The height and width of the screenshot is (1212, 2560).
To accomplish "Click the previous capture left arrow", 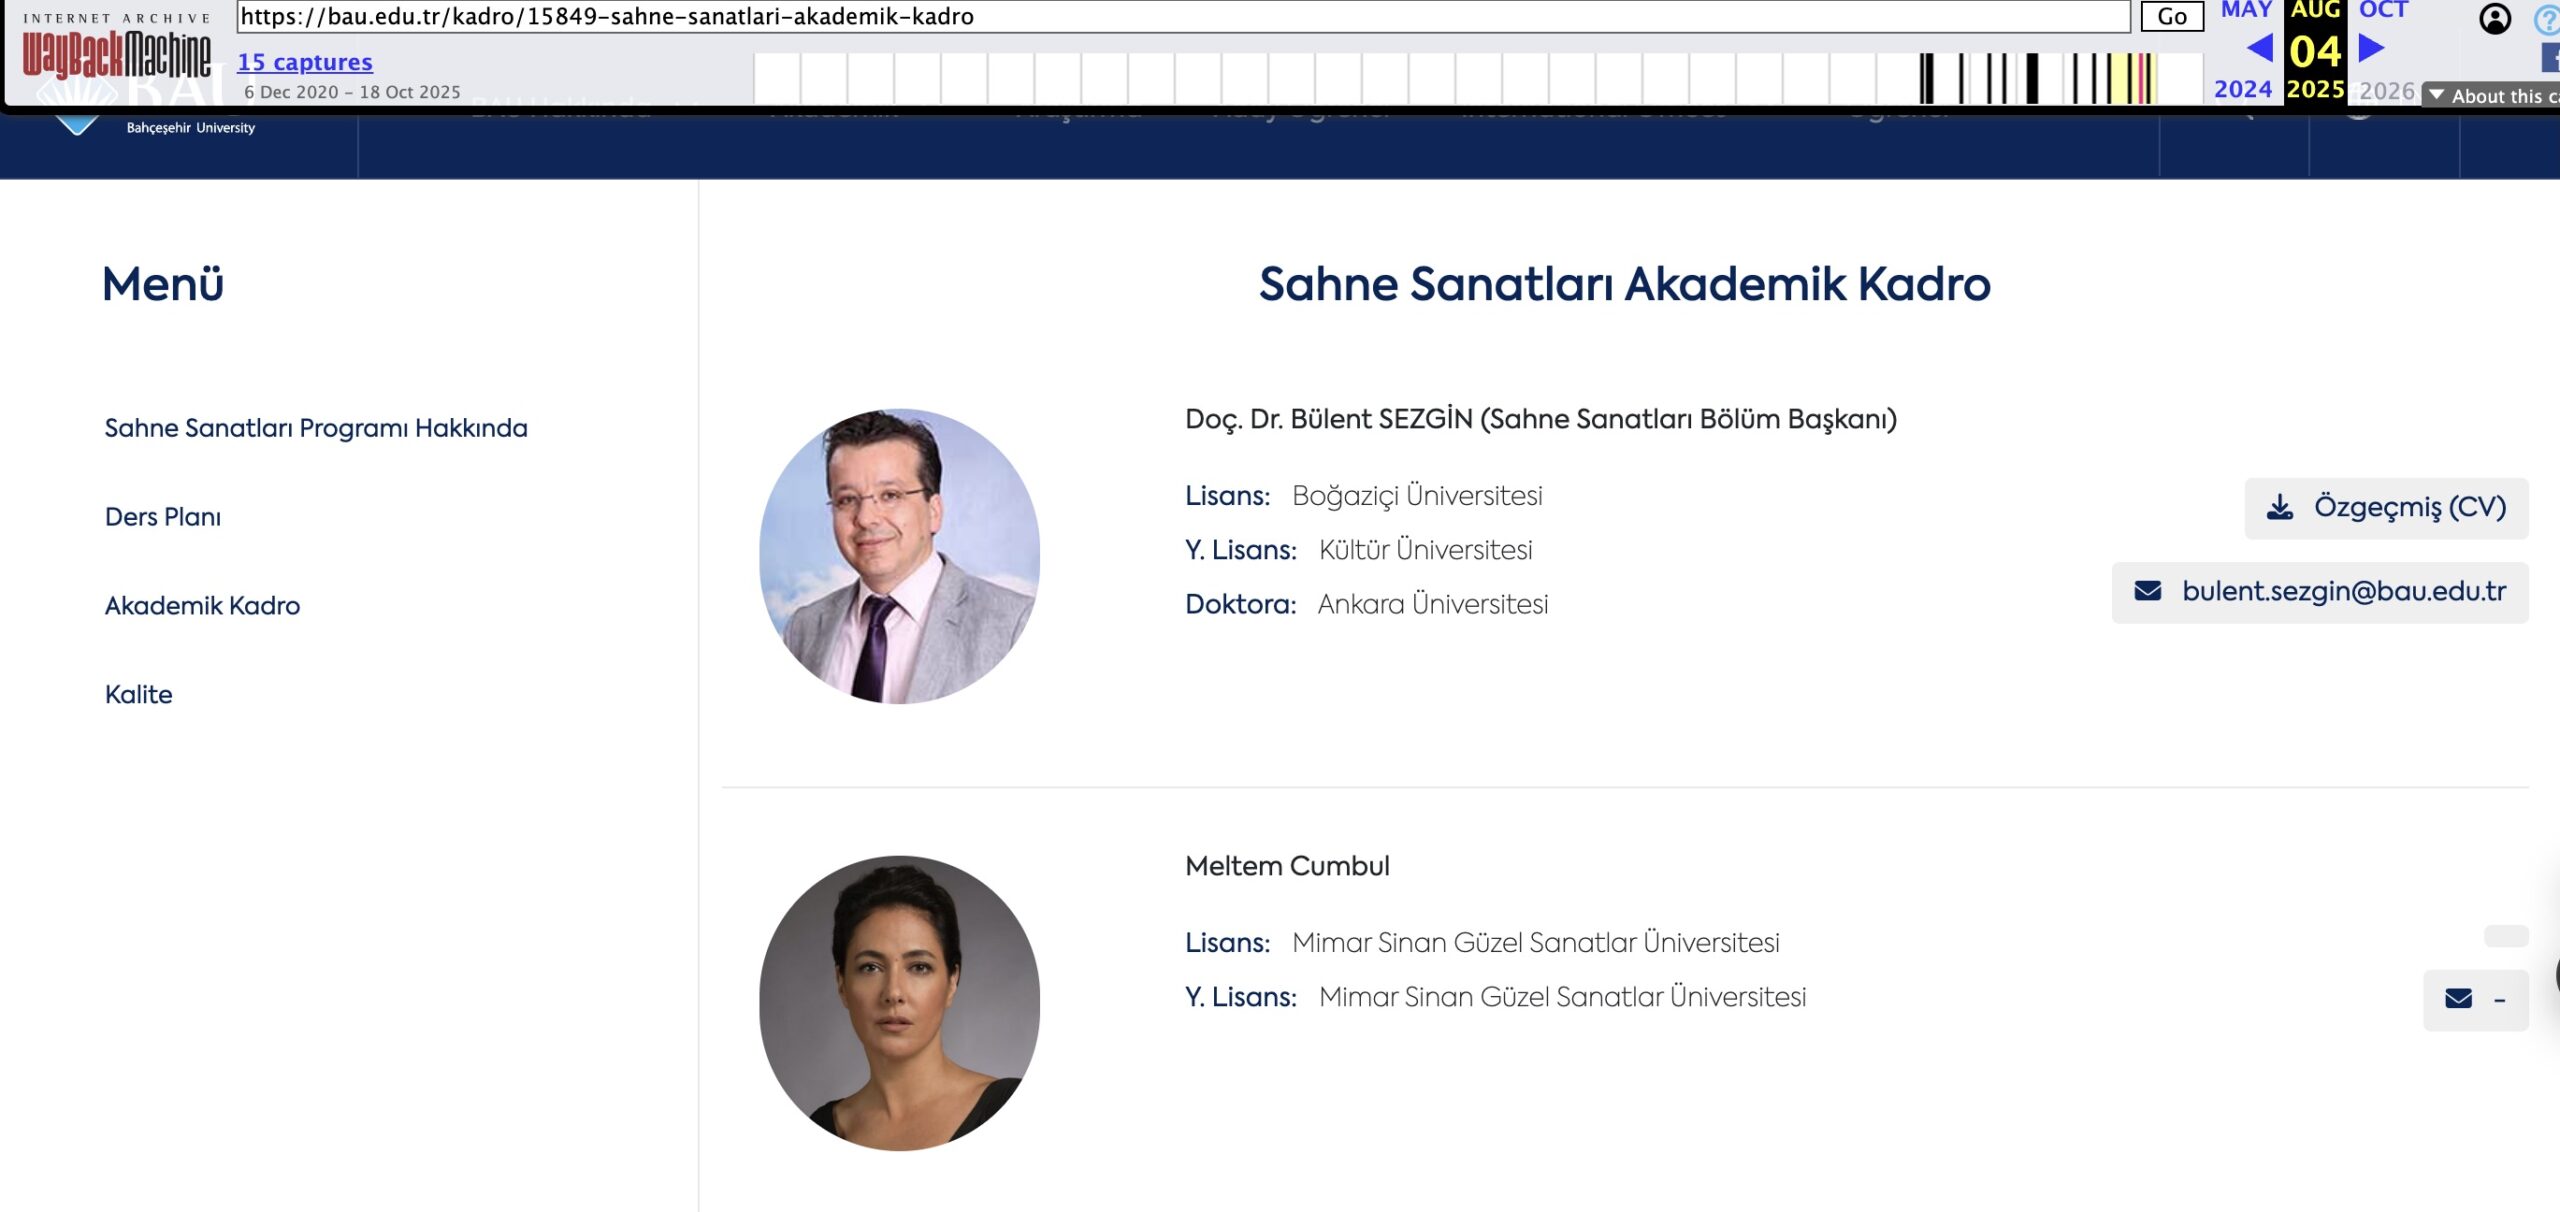I will (x=2259, y=48).
